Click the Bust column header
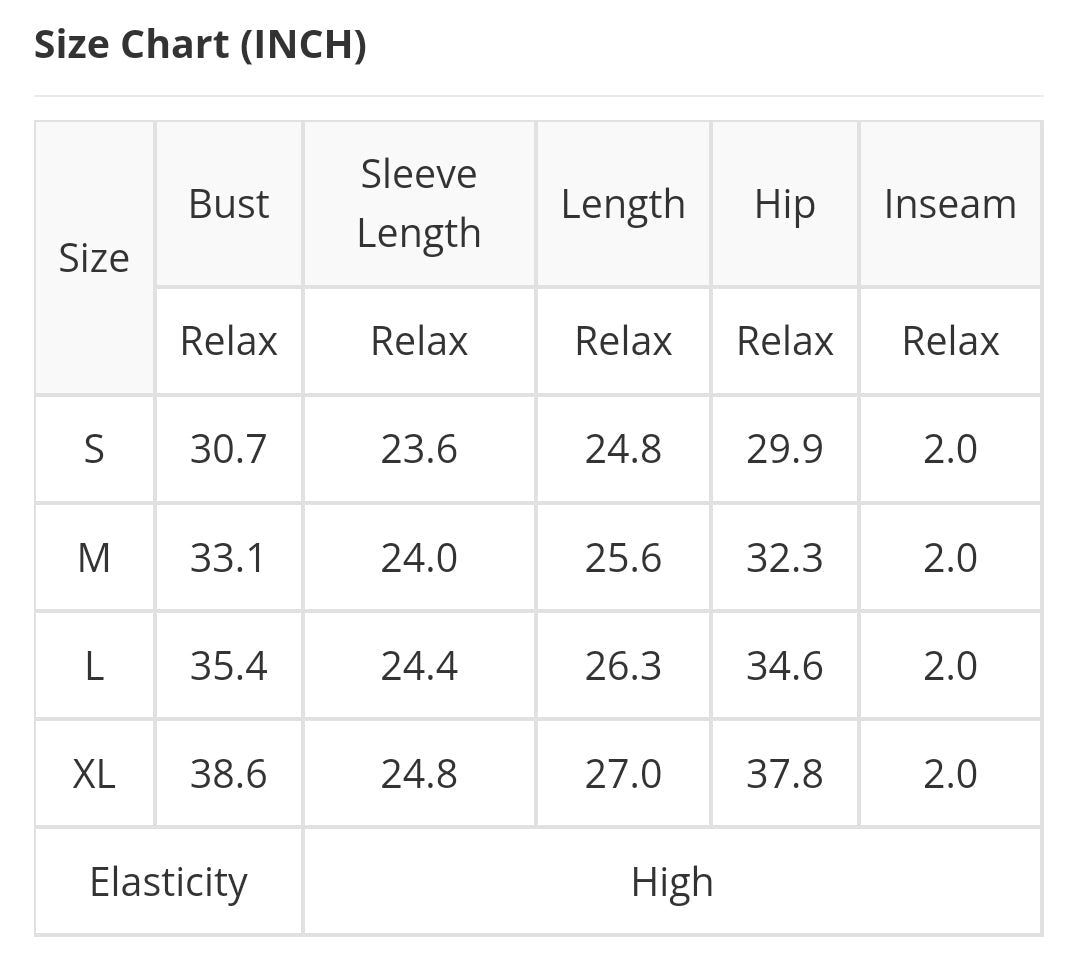This screenshot has height=953, width=1080. click(229, 204)
